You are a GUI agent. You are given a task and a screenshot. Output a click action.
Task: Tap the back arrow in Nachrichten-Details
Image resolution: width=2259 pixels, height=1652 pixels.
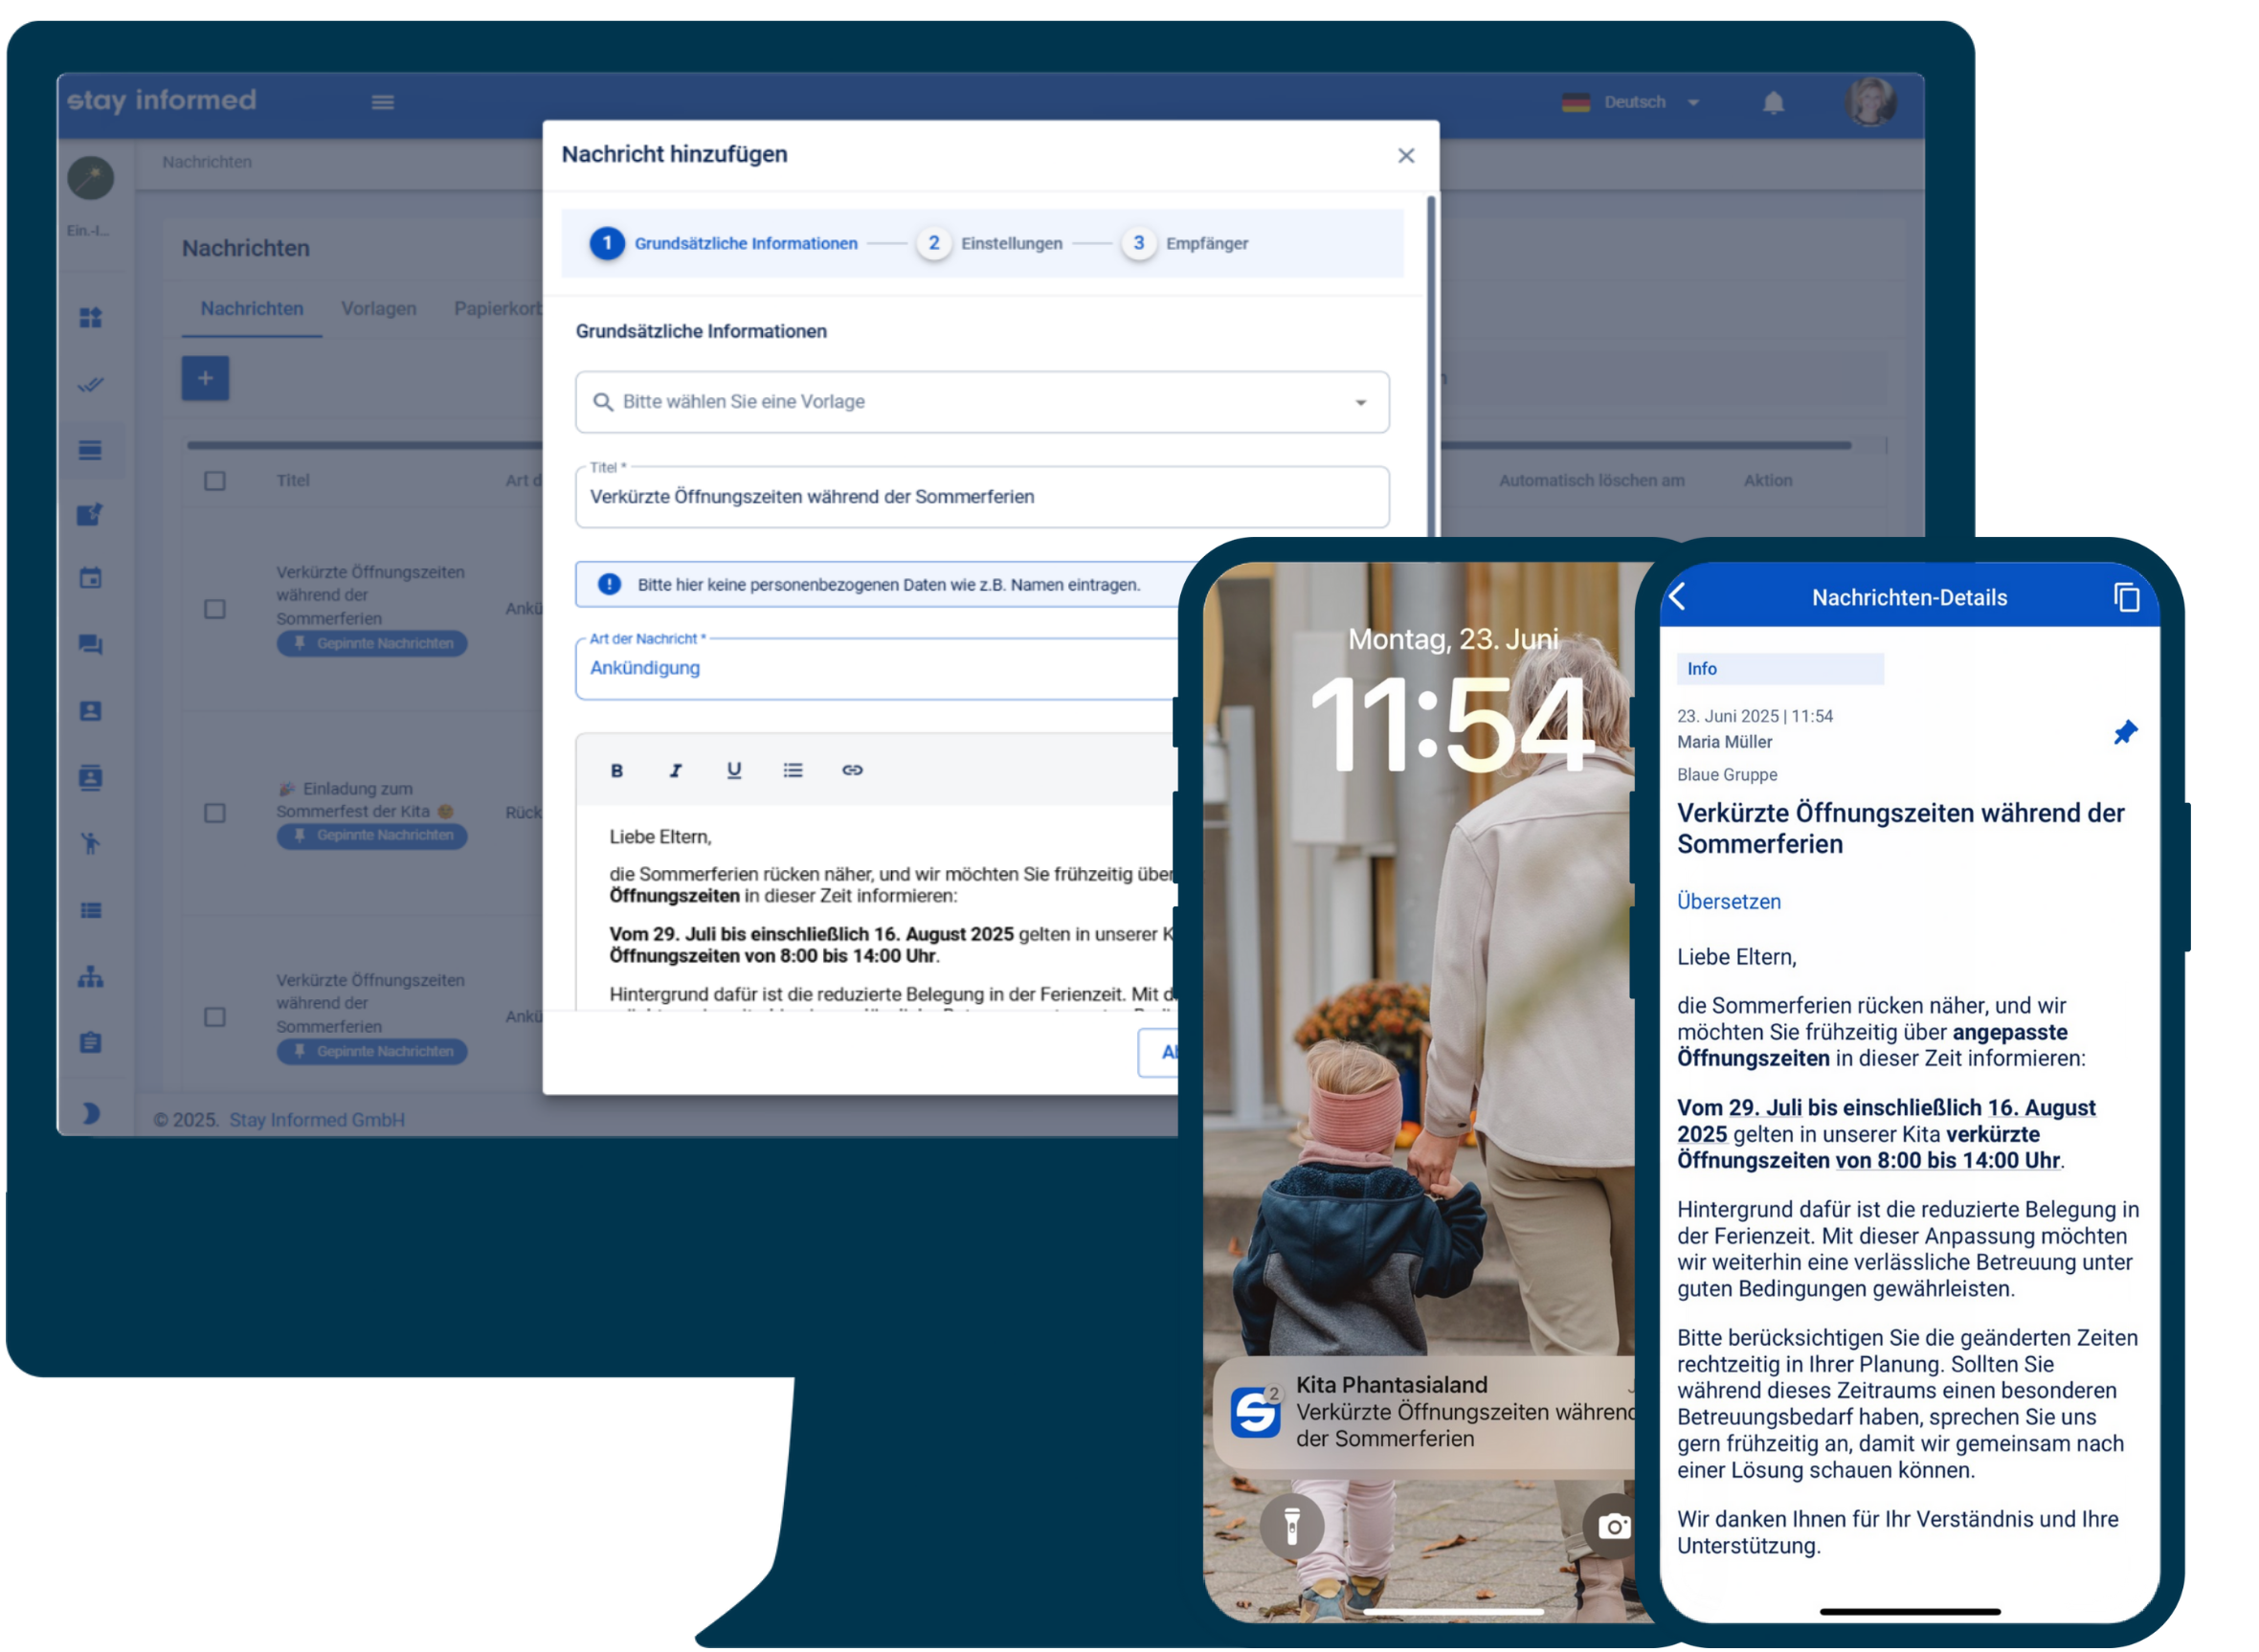pos(1678,596)
